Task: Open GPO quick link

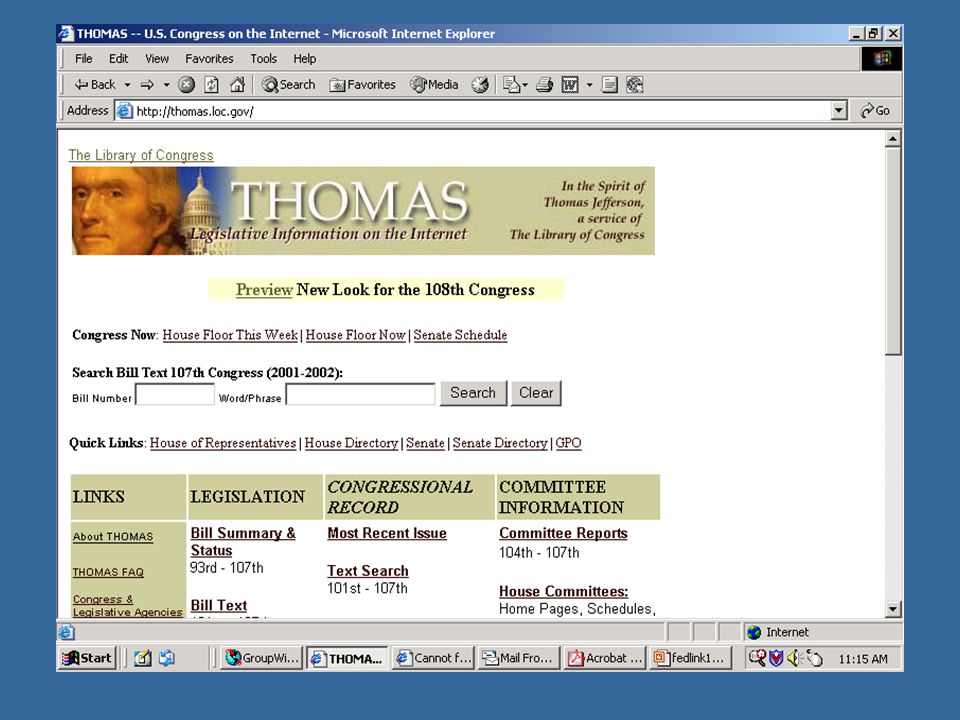Action: point(568,443)
